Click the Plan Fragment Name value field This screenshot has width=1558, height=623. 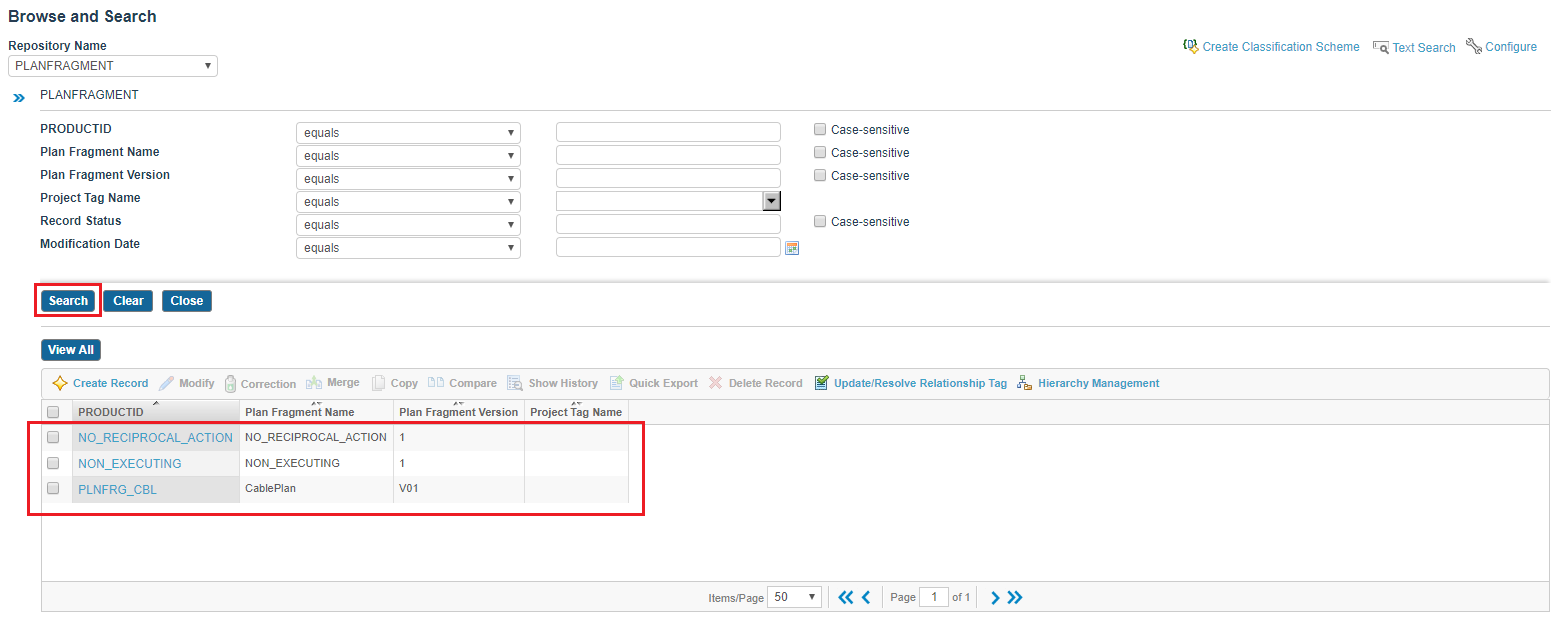(x=668, y=155)
